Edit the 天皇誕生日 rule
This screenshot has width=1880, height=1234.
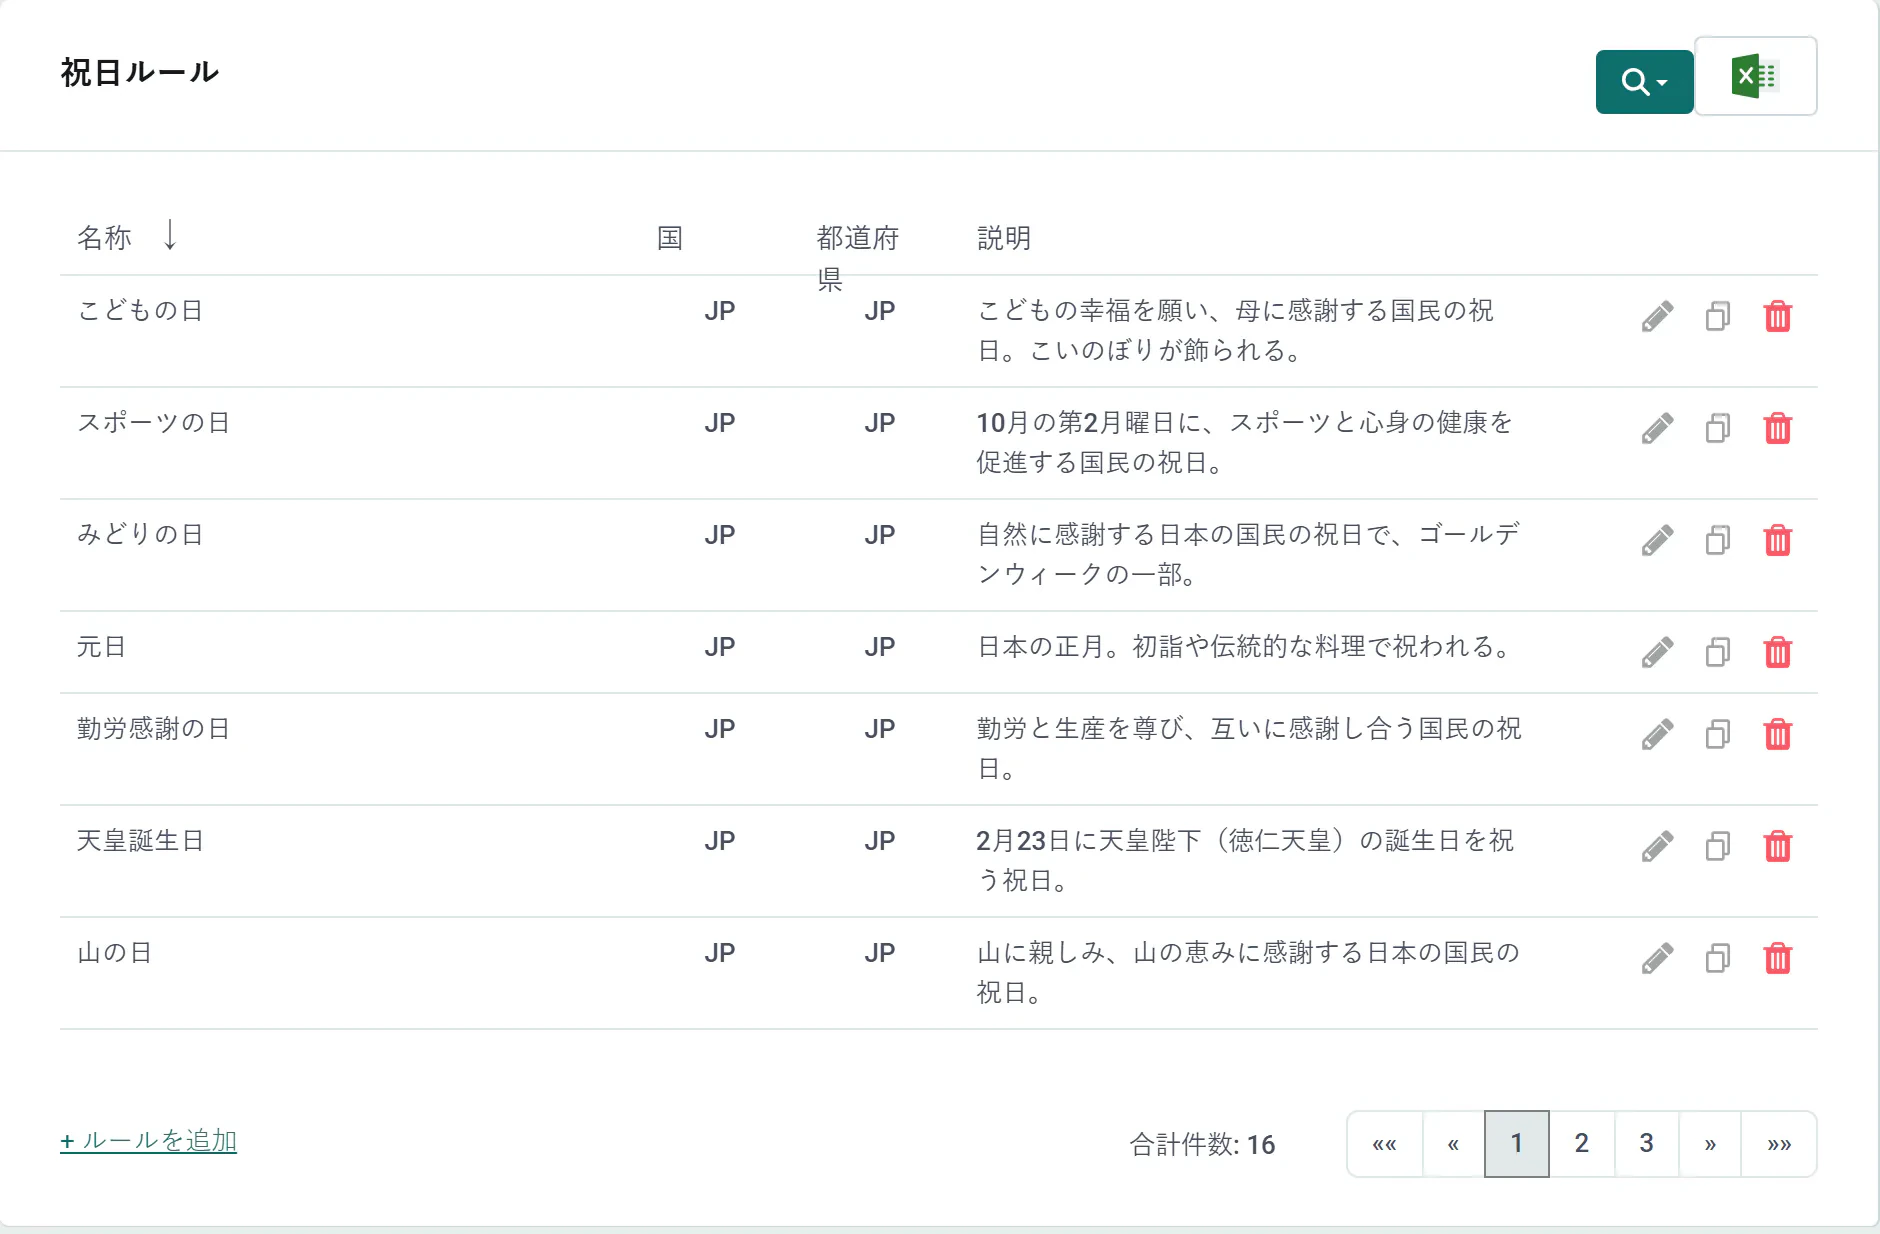pyautogui.click(x=1657, y=847)
